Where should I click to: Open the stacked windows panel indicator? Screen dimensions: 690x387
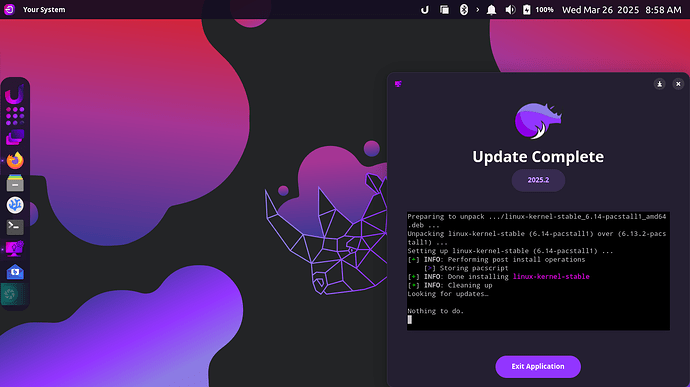point(444,9)
